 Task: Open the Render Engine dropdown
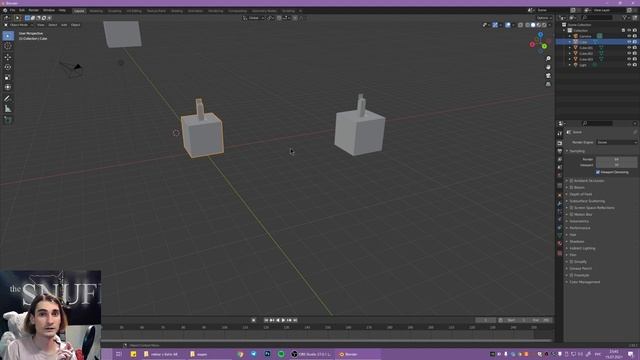coord(616,142)
